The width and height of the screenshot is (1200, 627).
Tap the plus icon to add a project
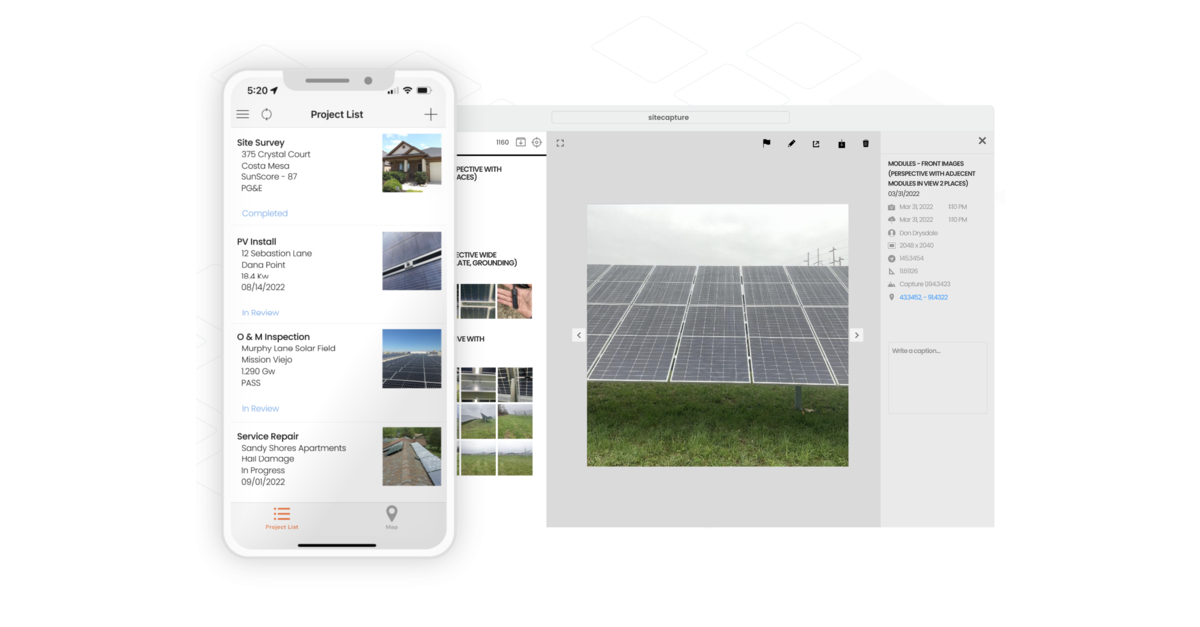[430, 114]
